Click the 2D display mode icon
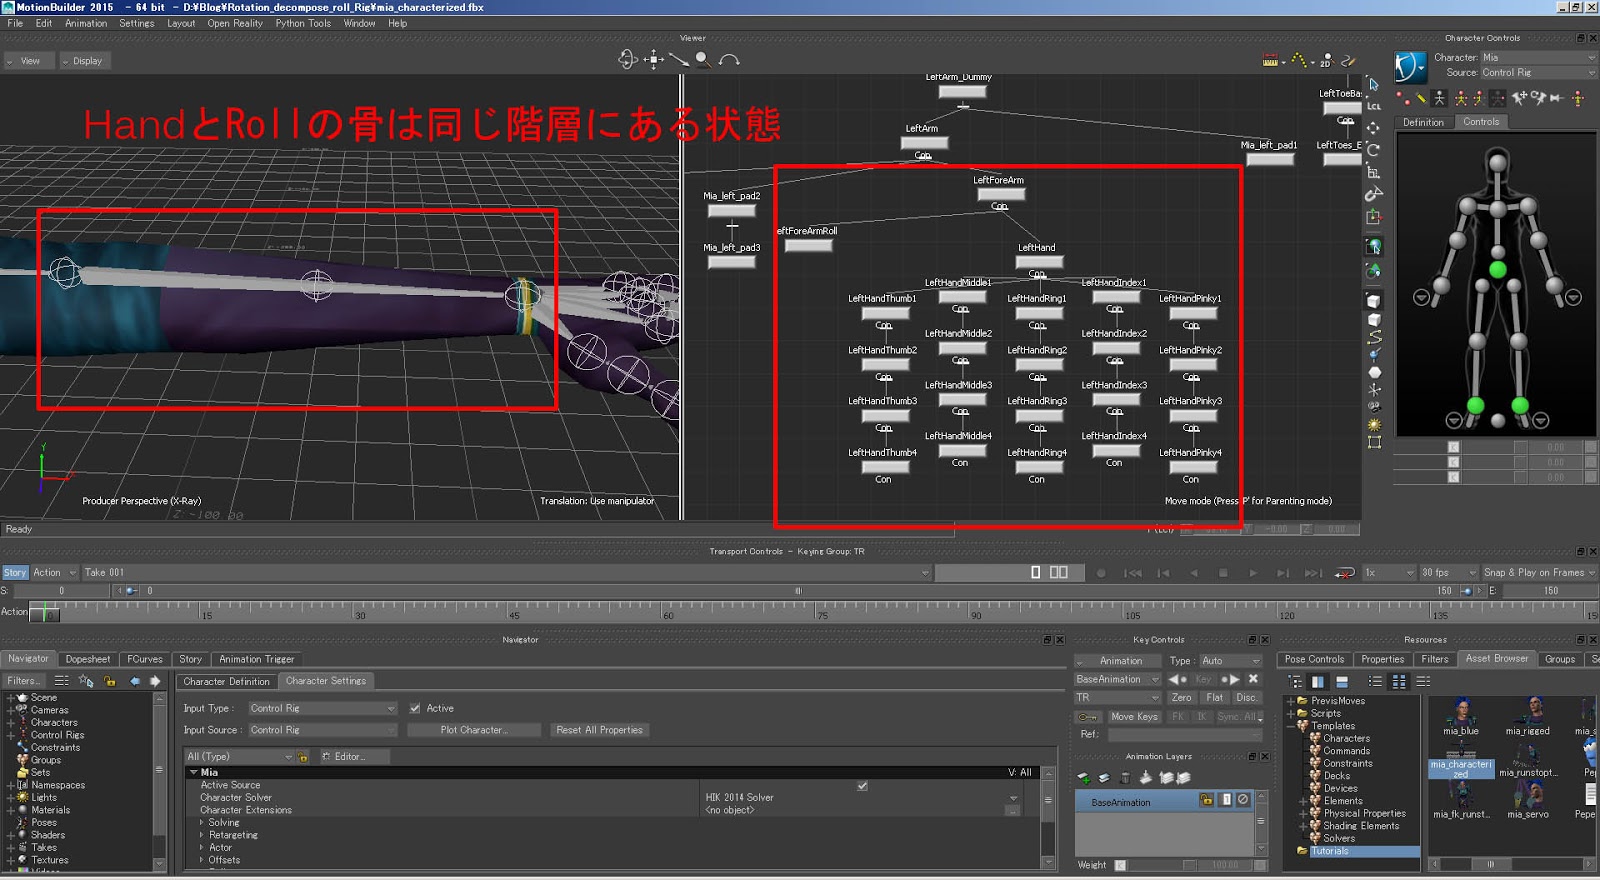 coord(1326,61)
